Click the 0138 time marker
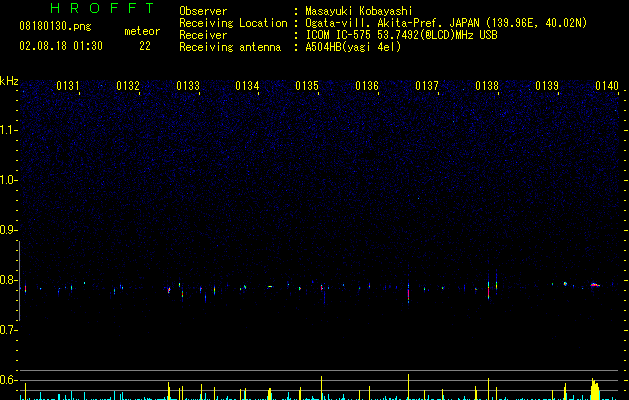The width and height of the screenshot is (629, 400). point(487,86)
